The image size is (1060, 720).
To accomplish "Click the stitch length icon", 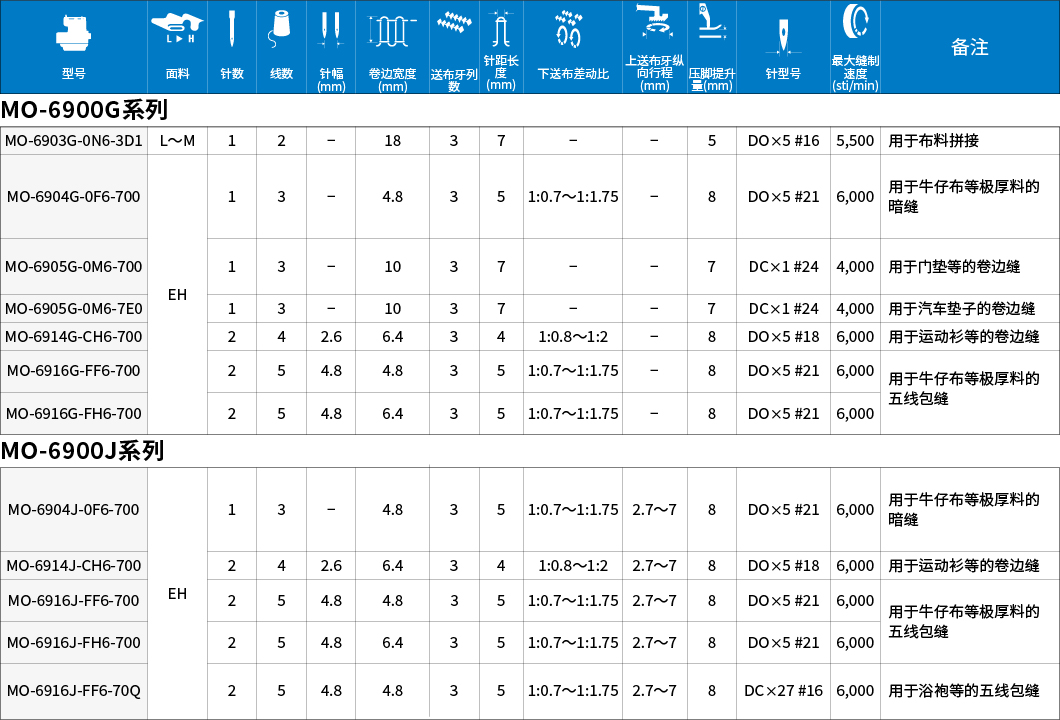I will (501, 27).
